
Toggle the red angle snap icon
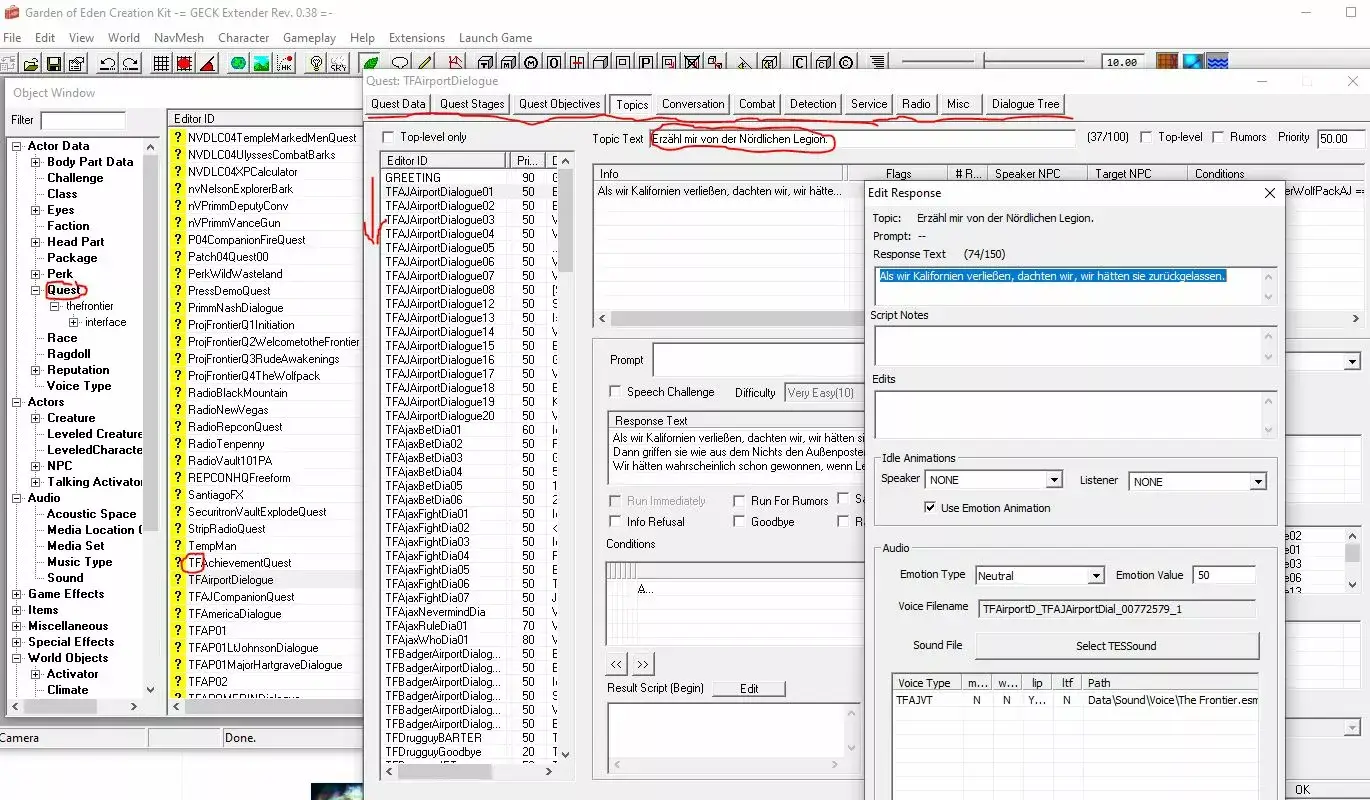207,63
